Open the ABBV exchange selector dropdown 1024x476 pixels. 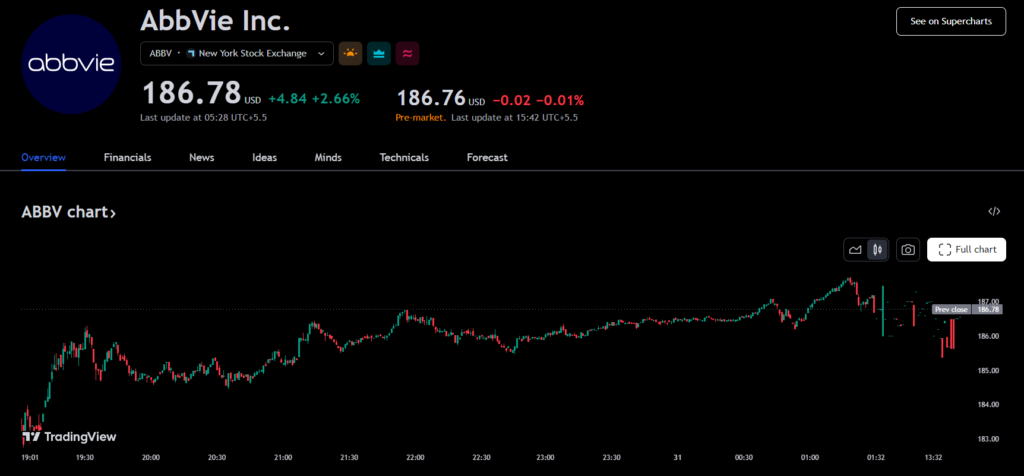[x=237, y=54]
